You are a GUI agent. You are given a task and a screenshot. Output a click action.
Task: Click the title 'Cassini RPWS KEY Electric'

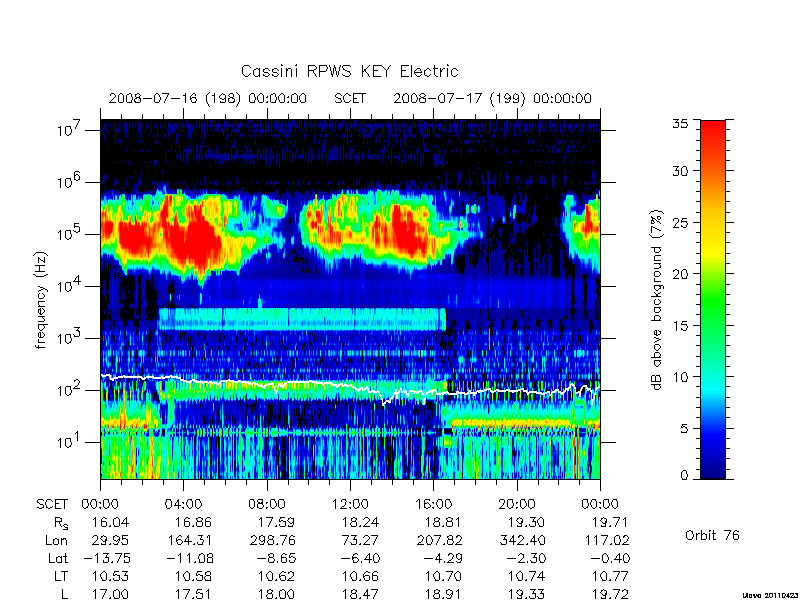coord(349,71)
